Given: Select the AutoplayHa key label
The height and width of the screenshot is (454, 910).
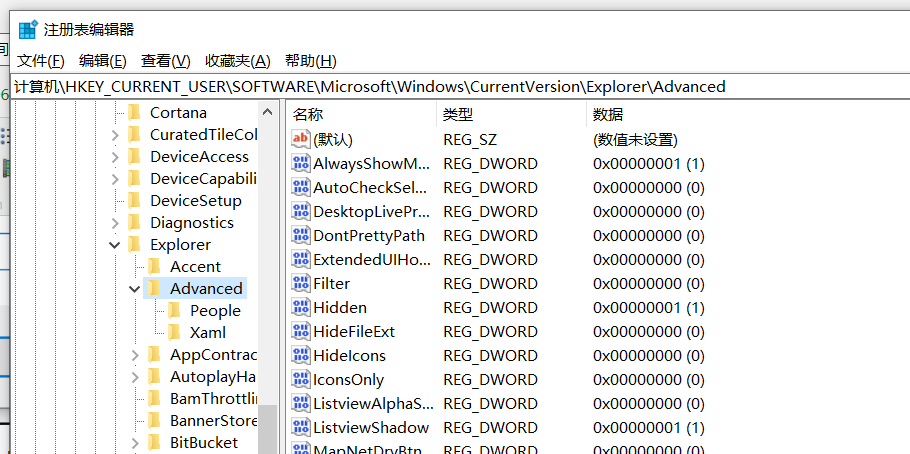Looking at the screenshot, I should pos(214,377).
